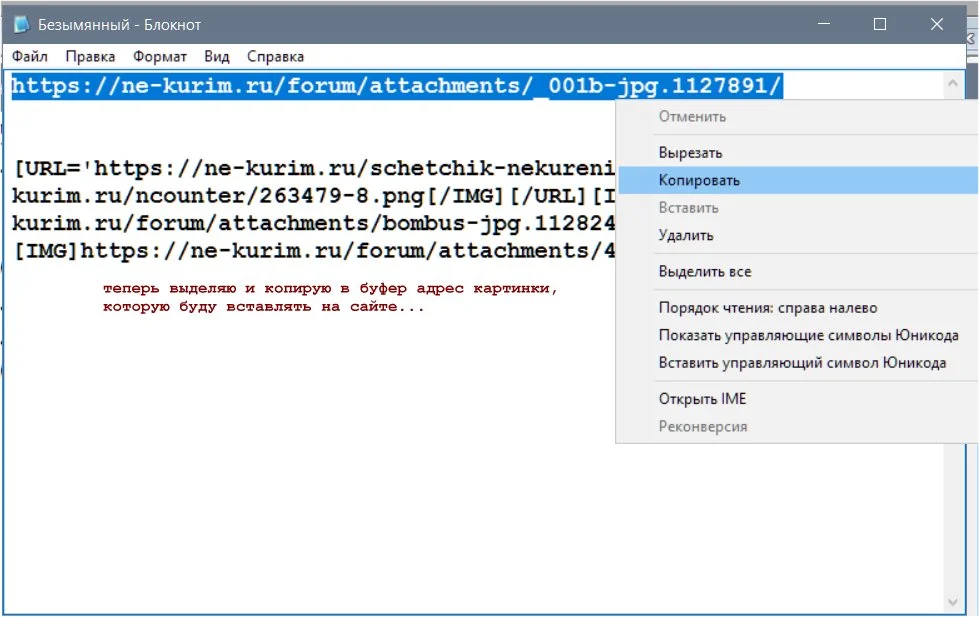Viewport: 979px width, 617px height.
Task: Open the Справка menu
Action: point(275,56)
